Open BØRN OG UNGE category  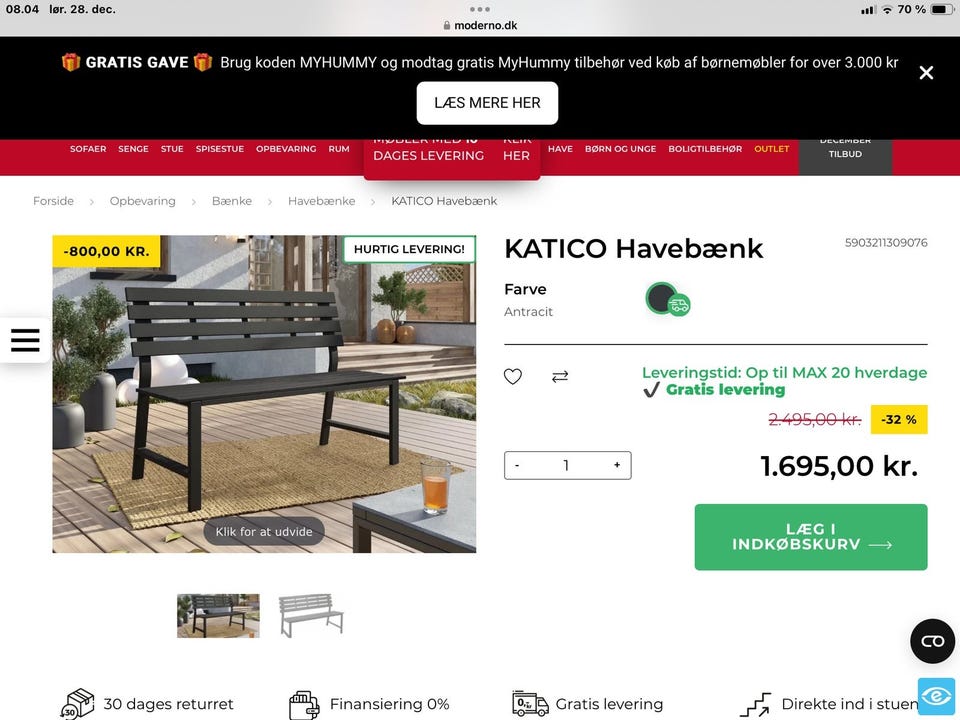[x=620, y=149]
